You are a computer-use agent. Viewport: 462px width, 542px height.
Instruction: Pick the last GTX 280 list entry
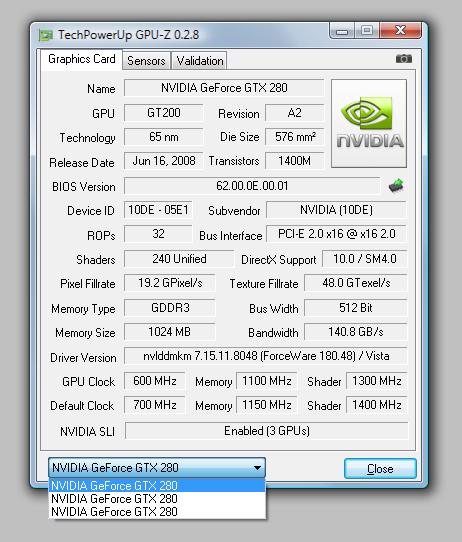click(157, 512)
